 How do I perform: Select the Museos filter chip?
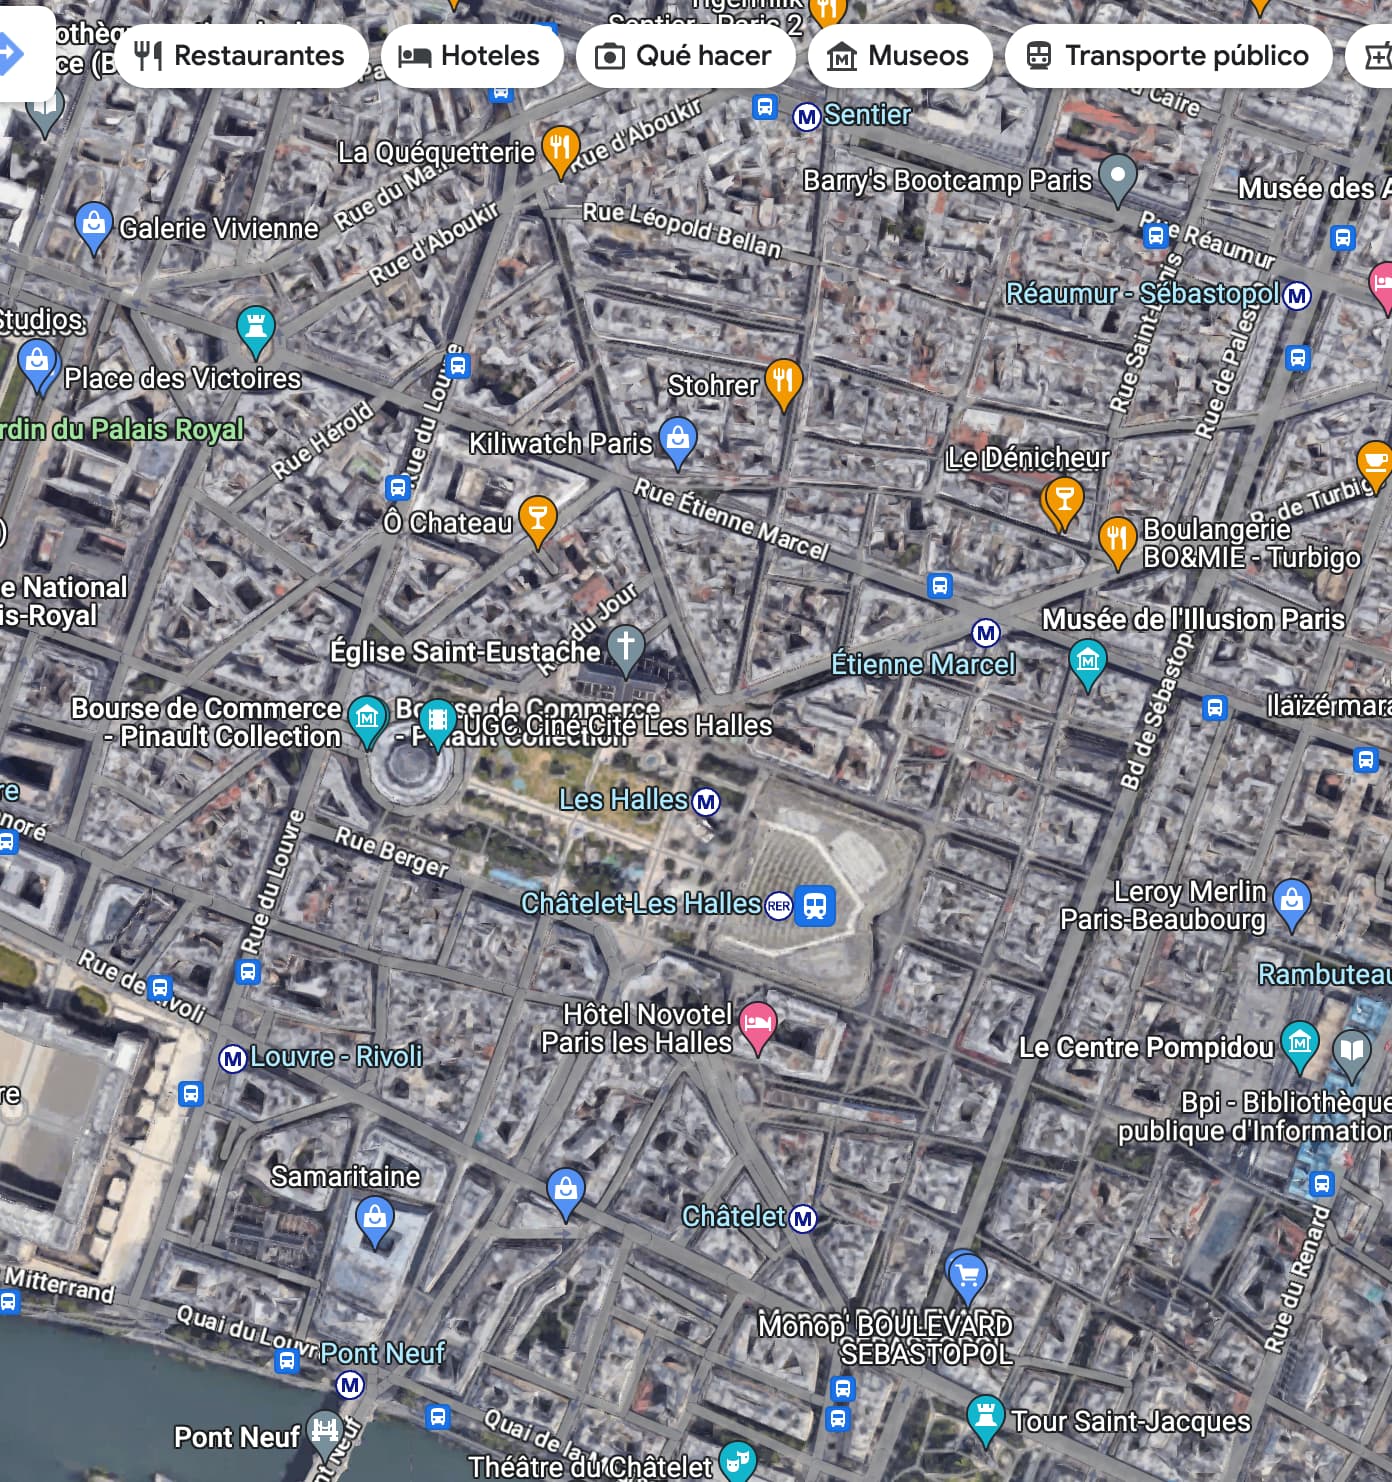(899, 56)
